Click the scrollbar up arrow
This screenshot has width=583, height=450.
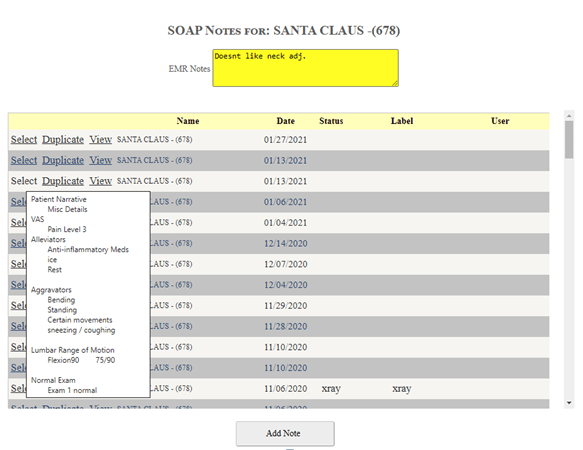[569, 116]
